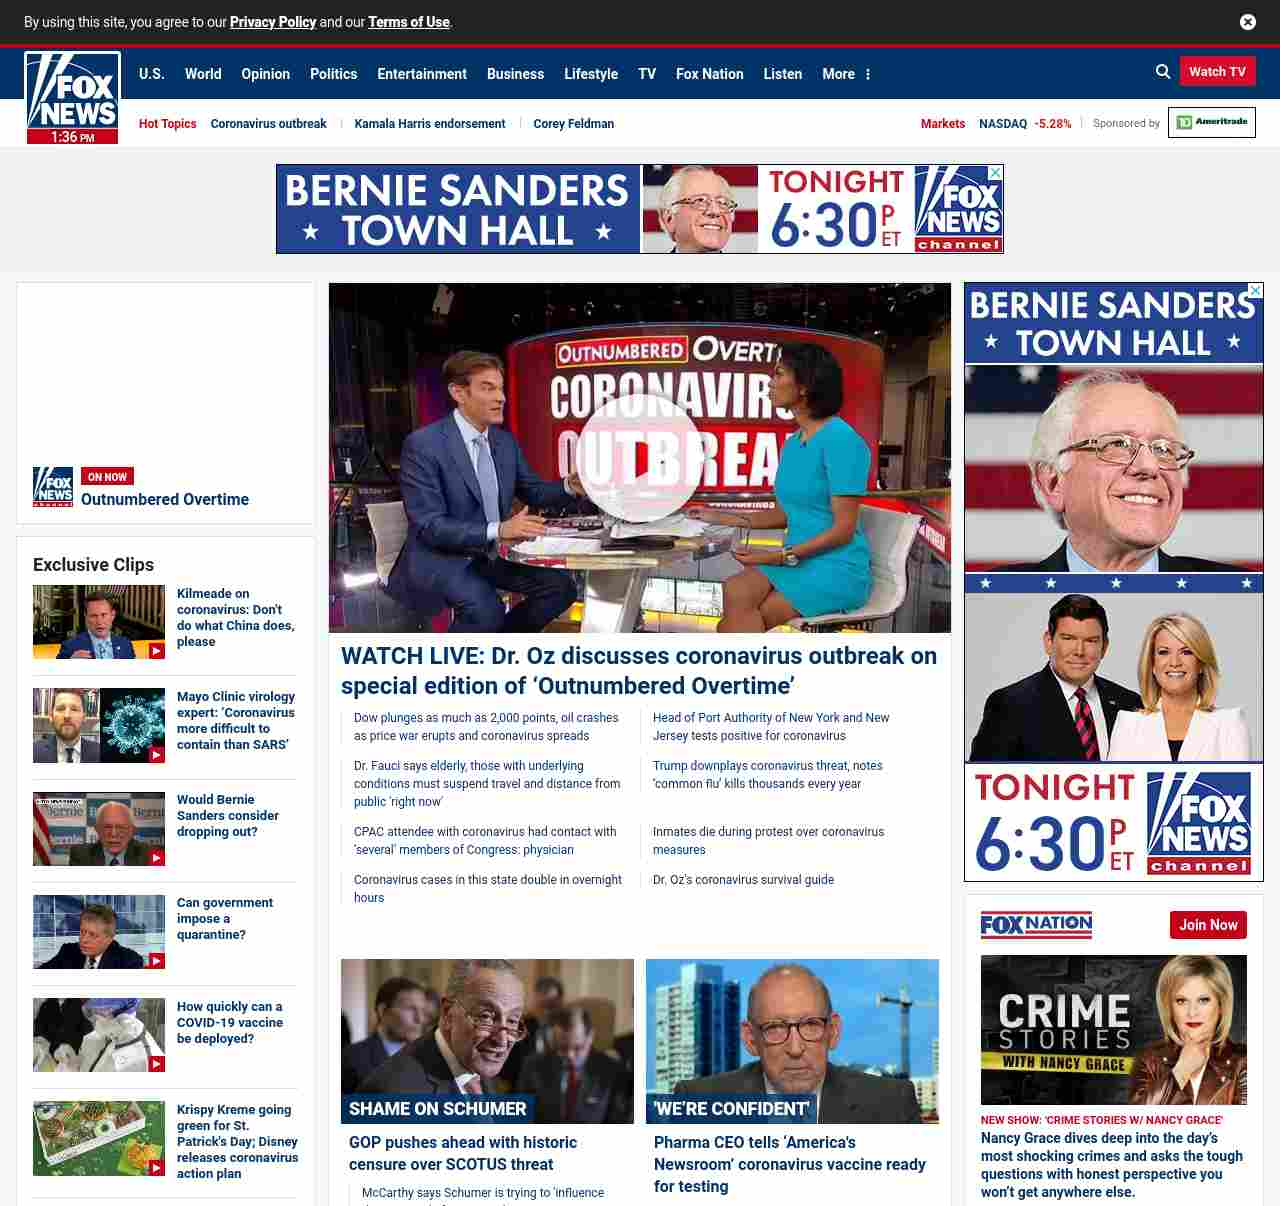Open the Crime Stories with Nancy Grace image
The height and width of the screenshot is (1206, 1280).
[1113, 1029]
